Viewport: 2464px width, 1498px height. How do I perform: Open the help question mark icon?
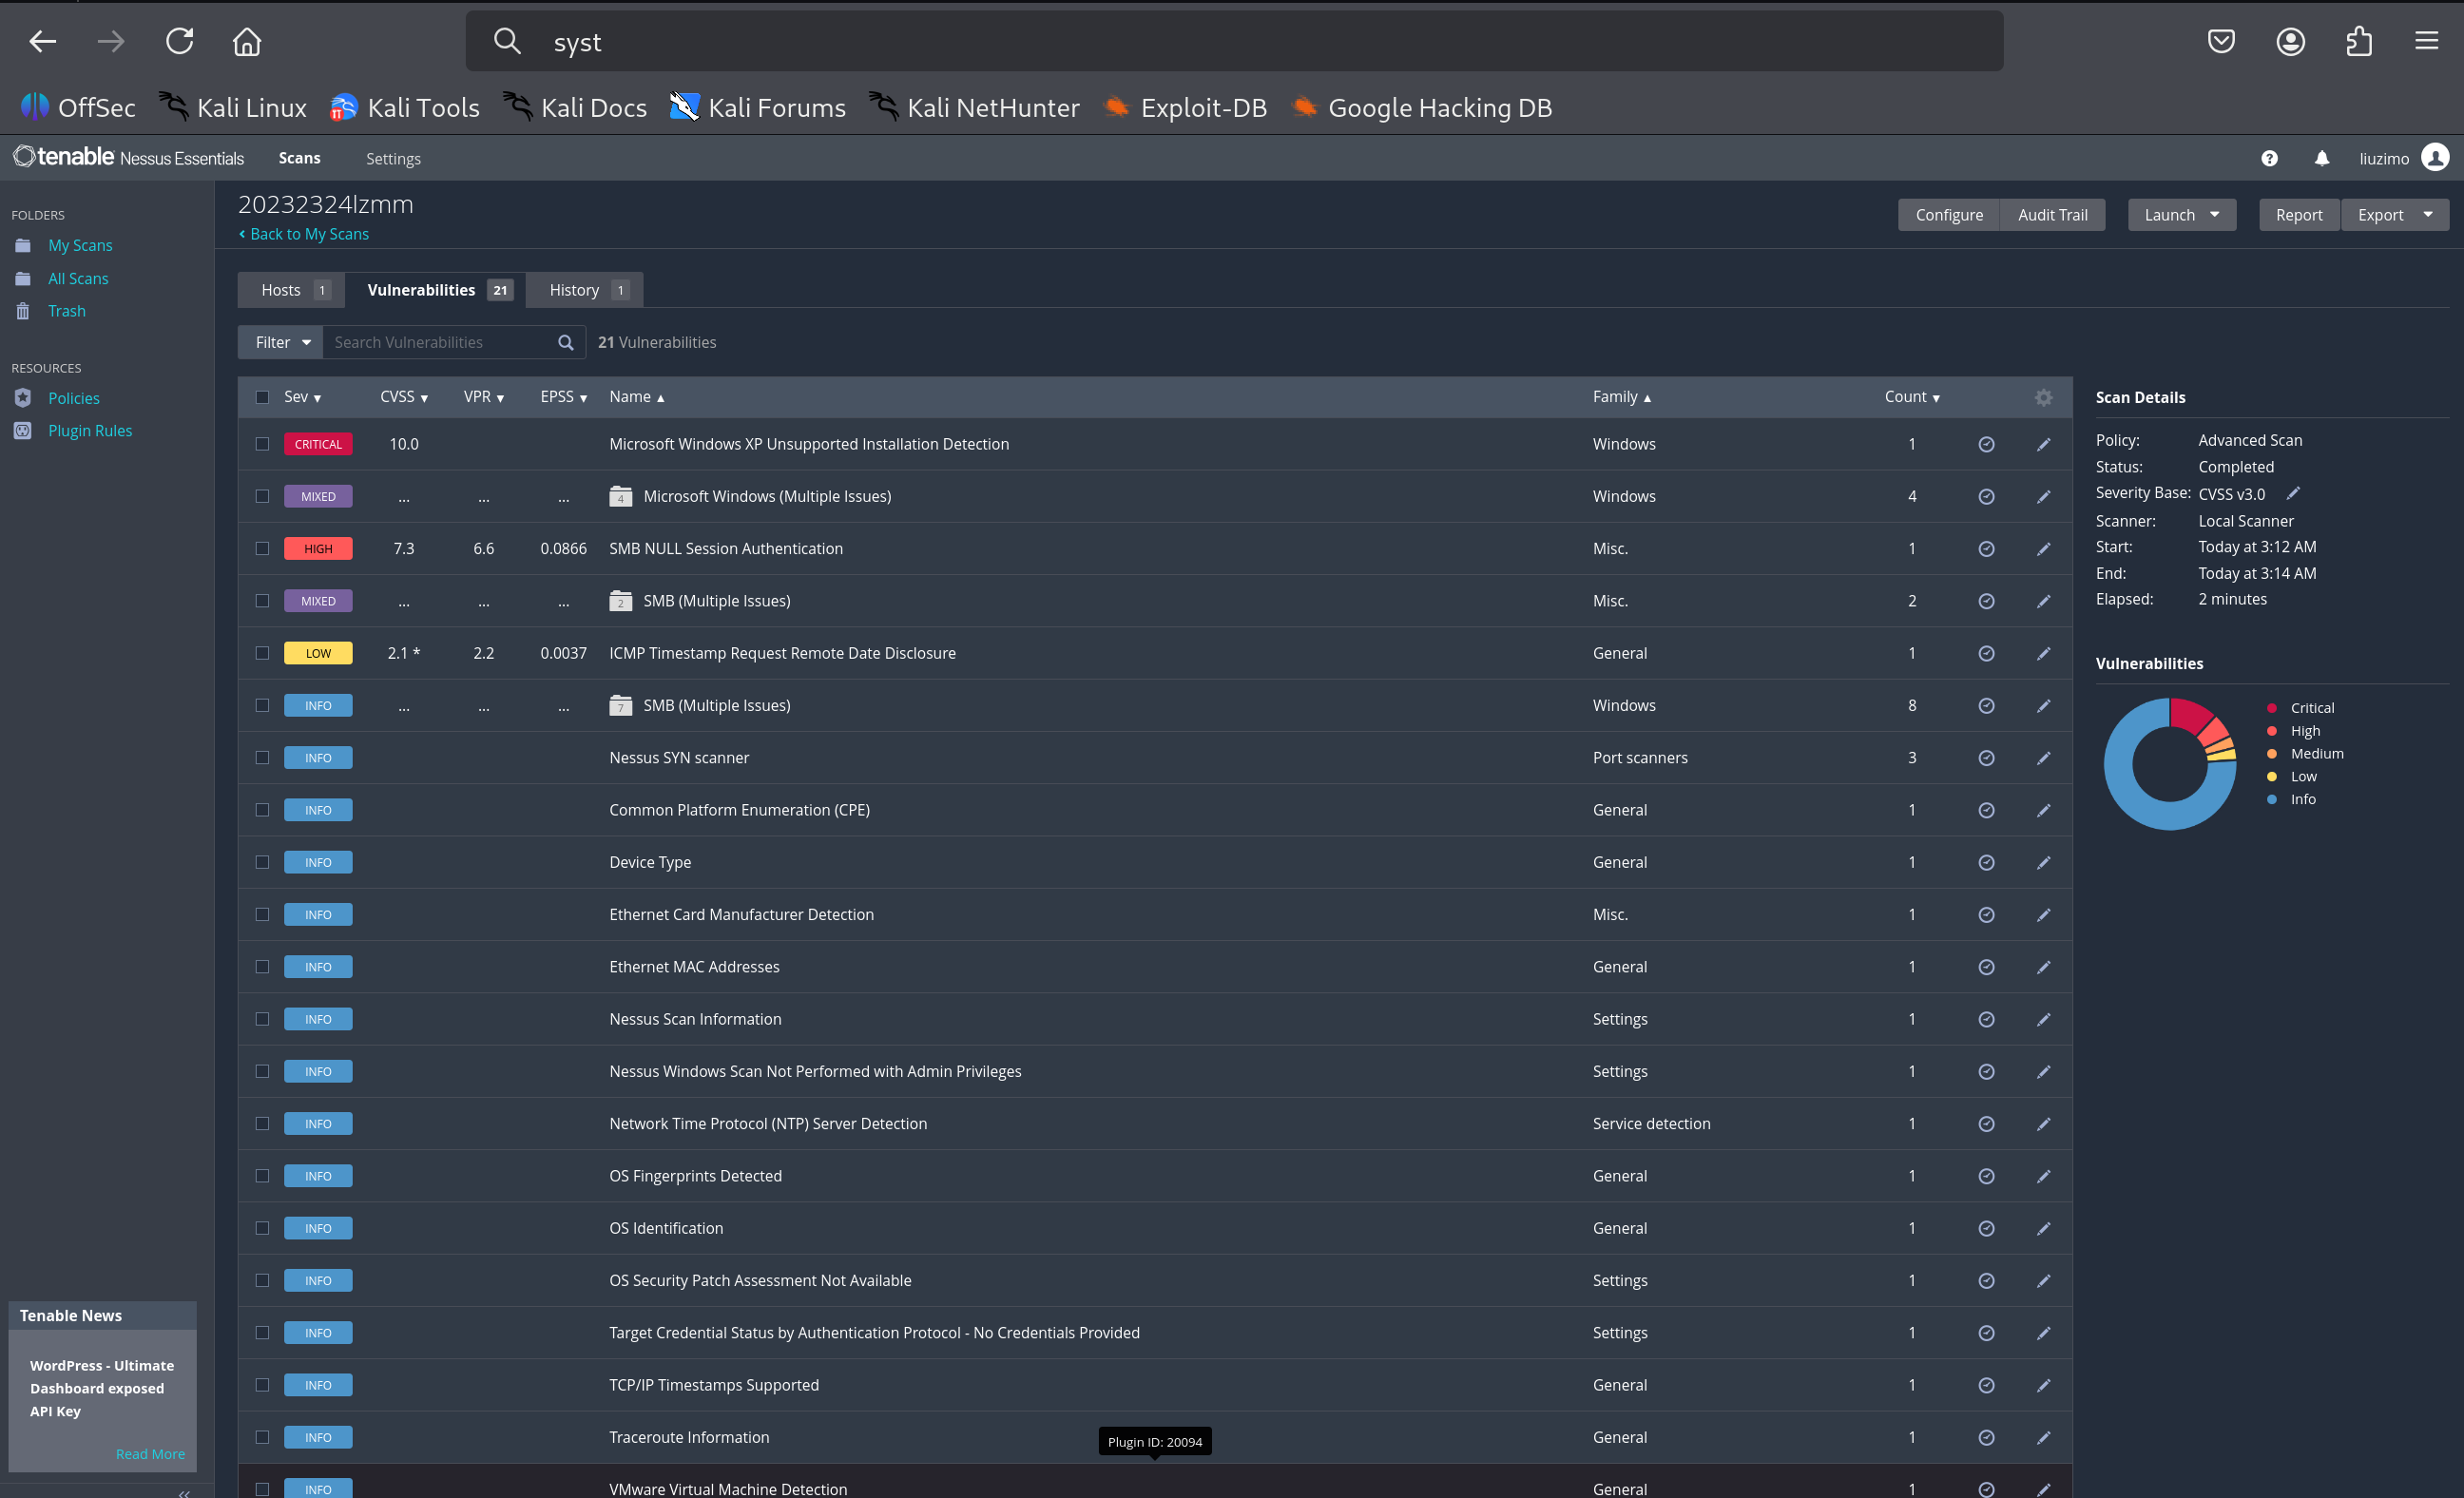pos(2269,158)
